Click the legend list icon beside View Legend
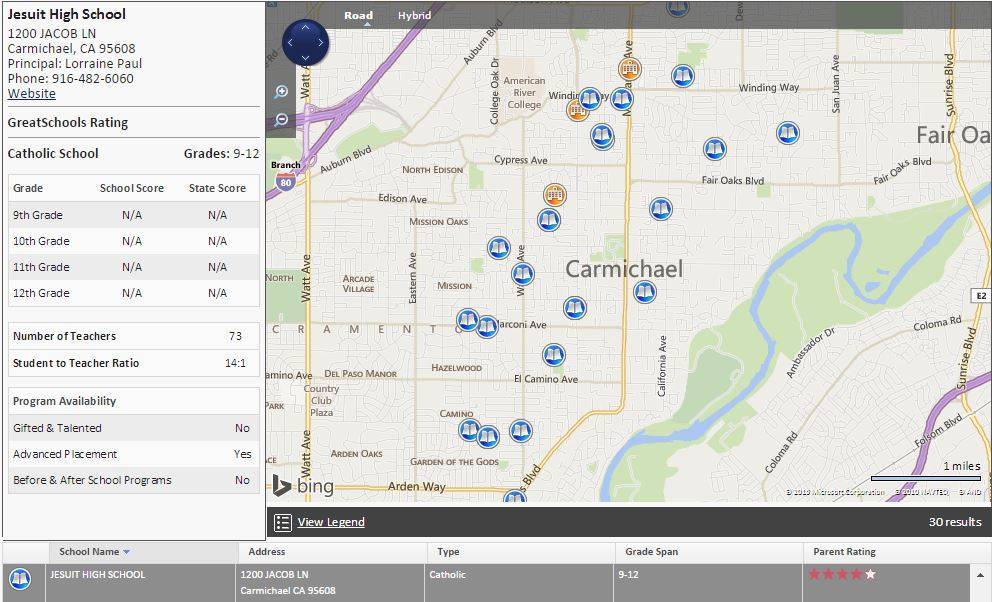992x602 pixels. [x=285, y=521]
